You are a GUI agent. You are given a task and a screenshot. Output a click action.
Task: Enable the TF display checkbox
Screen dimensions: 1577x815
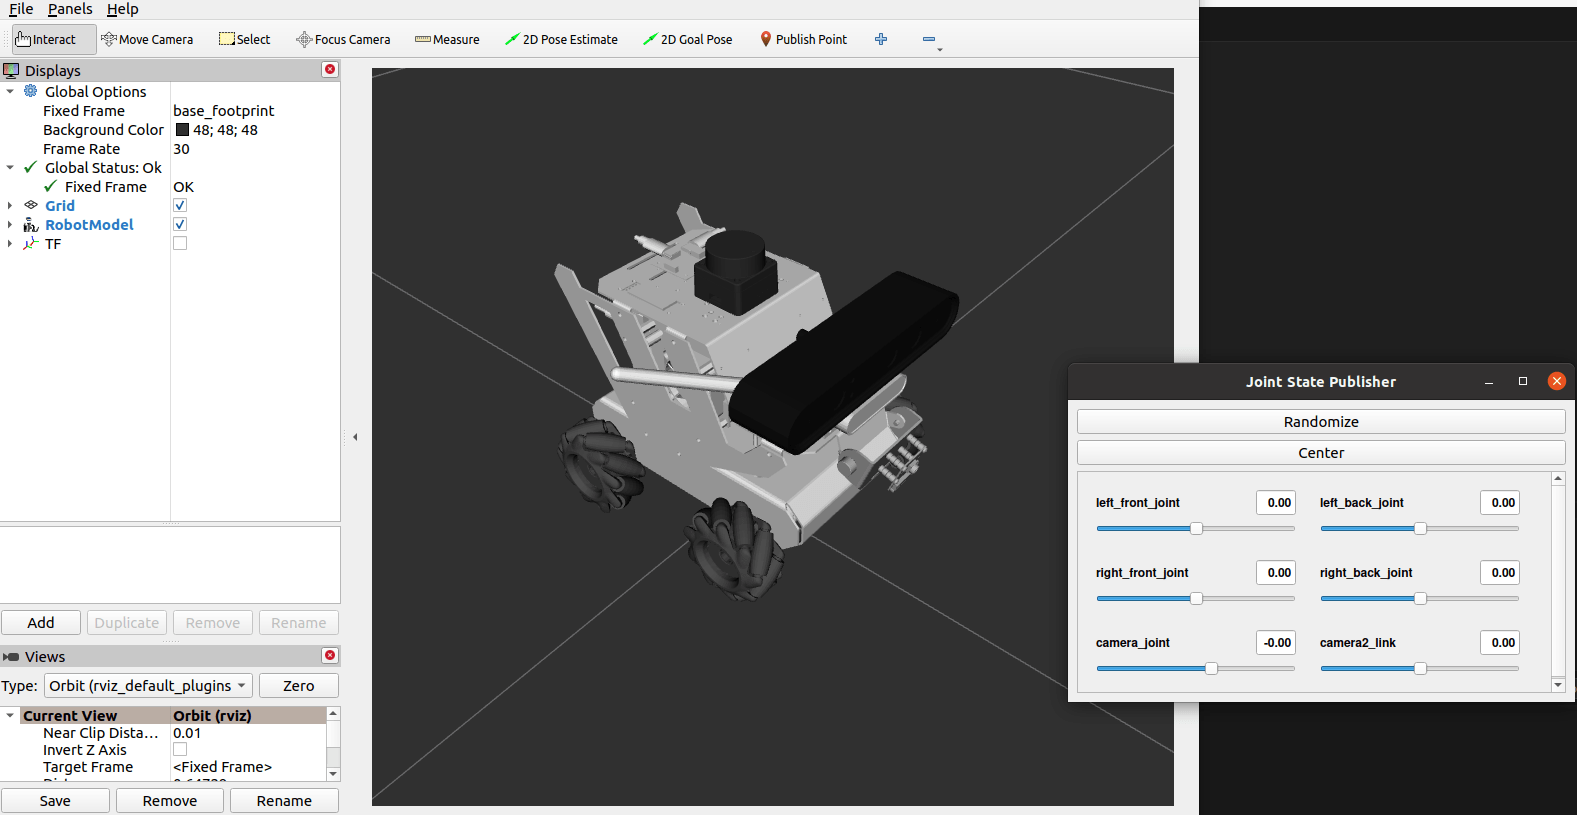click(x=180, y=244)
